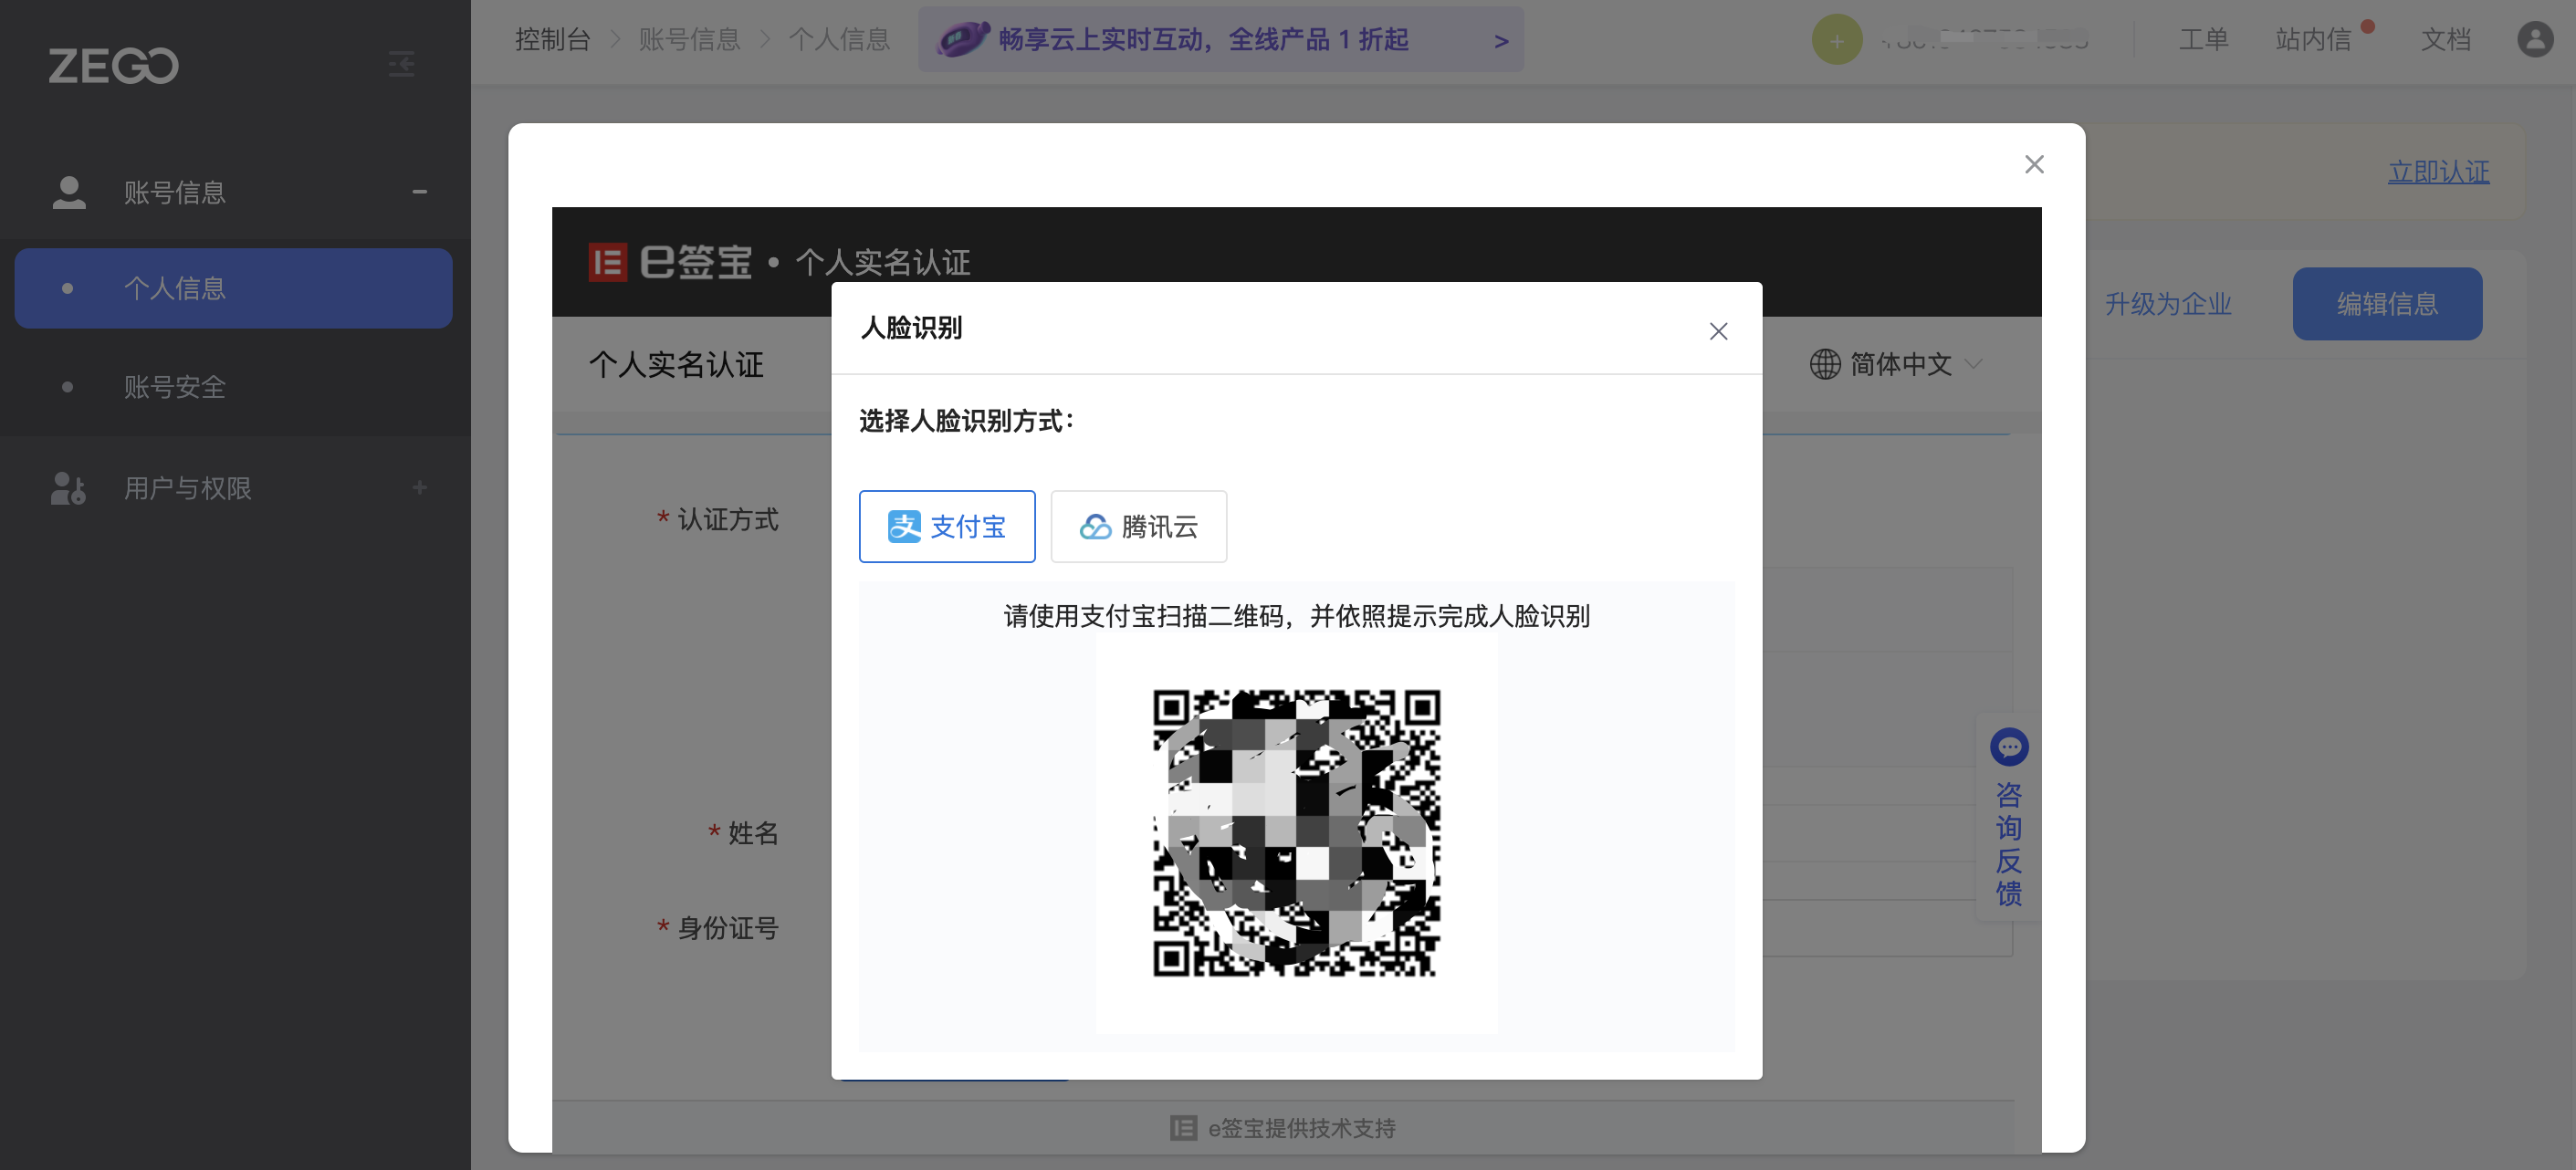Open 站内信 messages
This screenshot has height=1170, width=2576.
[2313, 39]
